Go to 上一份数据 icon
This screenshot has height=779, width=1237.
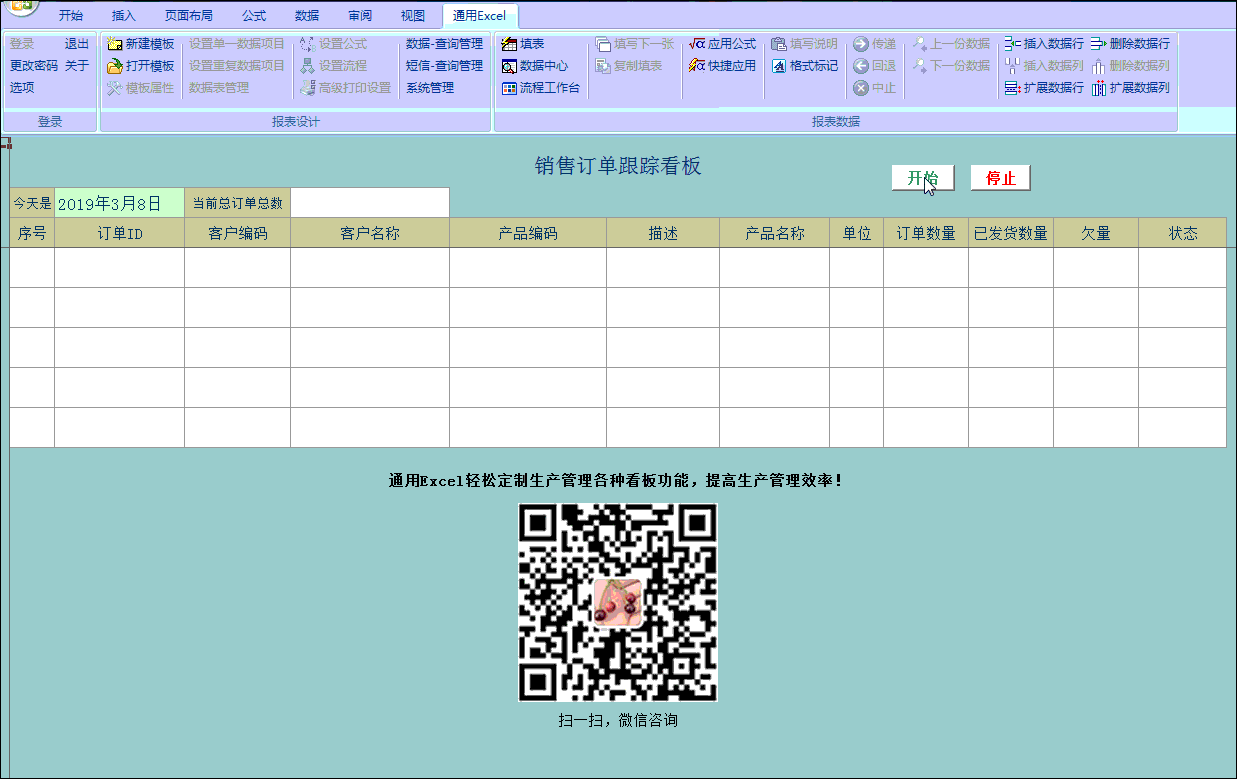coord(920,44)
